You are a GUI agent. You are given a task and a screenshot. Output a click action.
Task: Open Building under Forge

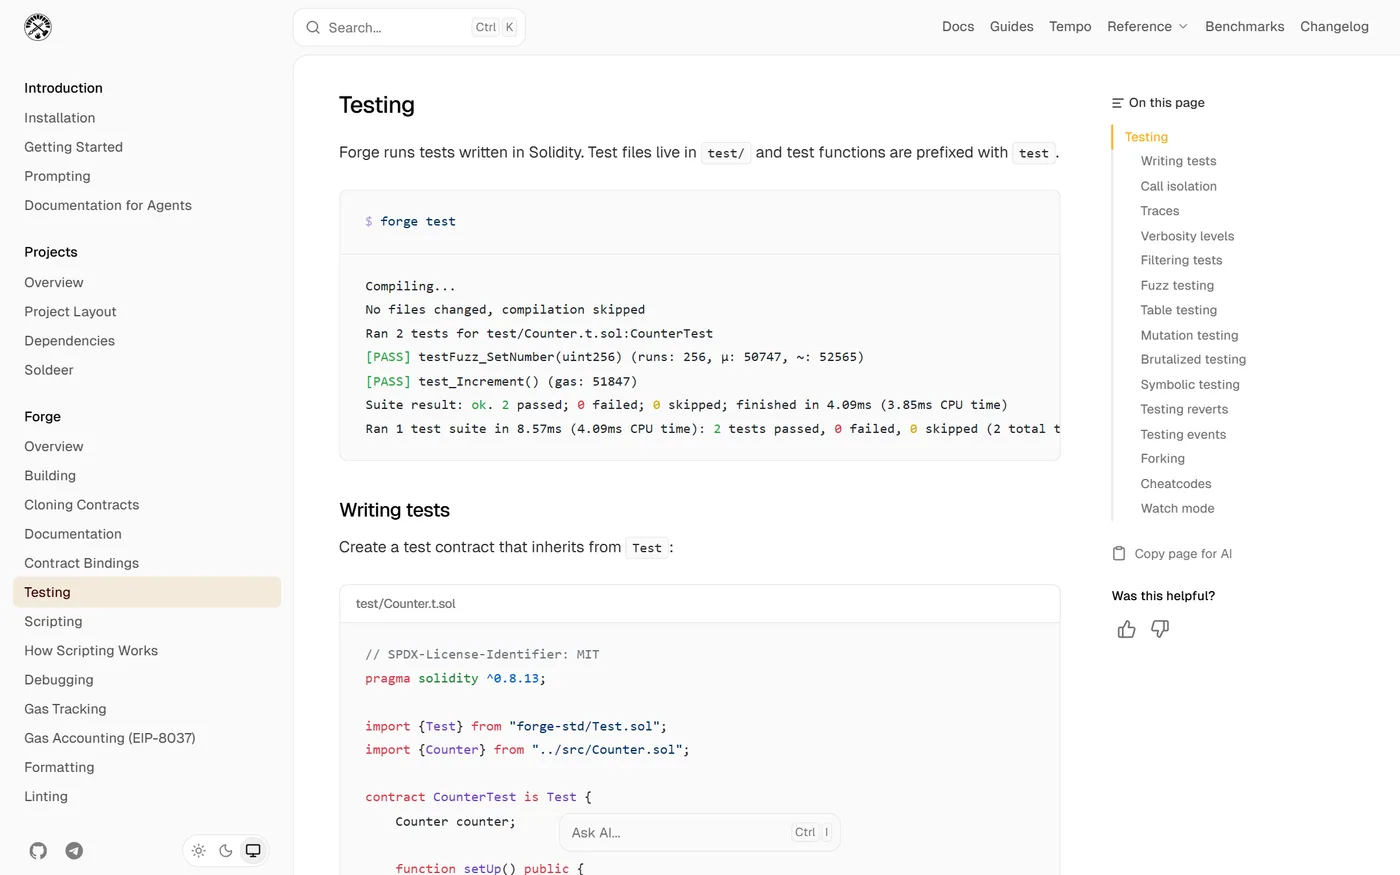pyautogui.click(x=50, y=476)
